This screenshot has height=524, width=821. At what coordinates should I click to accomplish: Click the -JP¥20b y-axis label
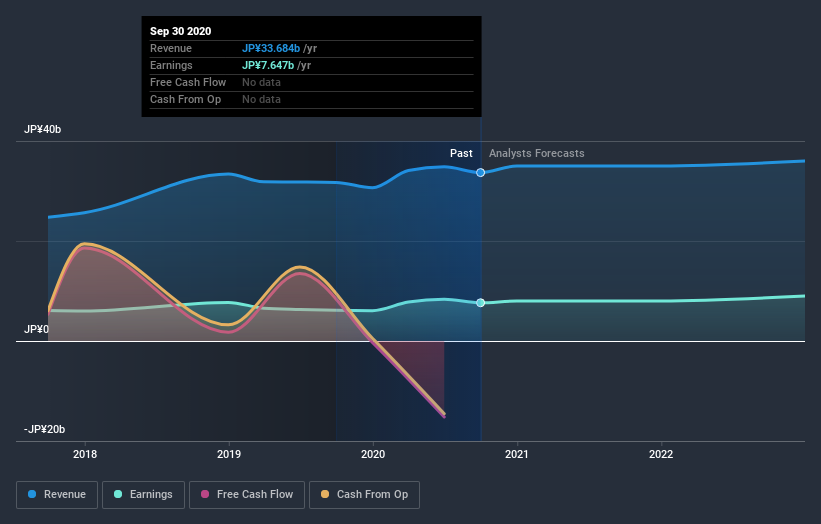point(45,429)
